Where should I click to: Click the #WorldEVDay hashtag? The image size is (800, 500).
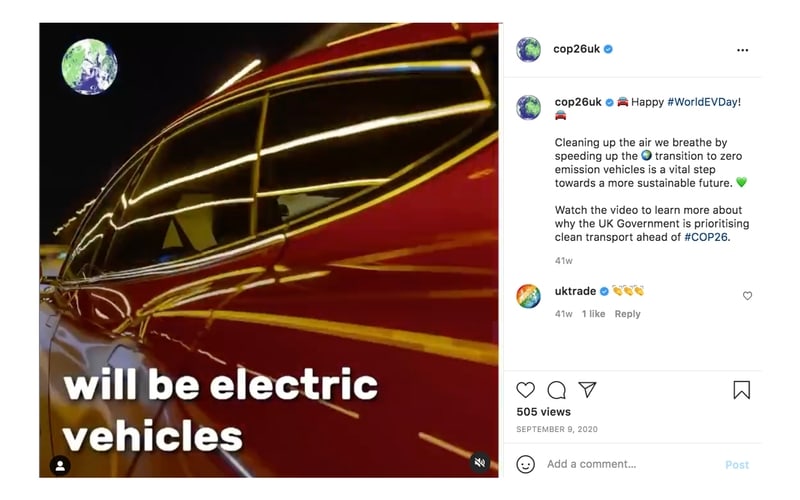(703, 102)
